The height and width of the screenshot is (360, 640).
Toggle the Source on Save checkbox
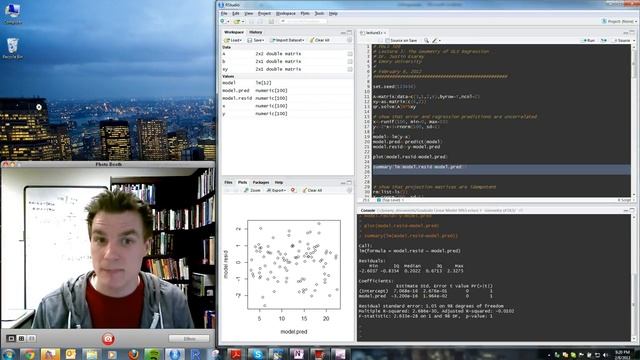point(387,40)
